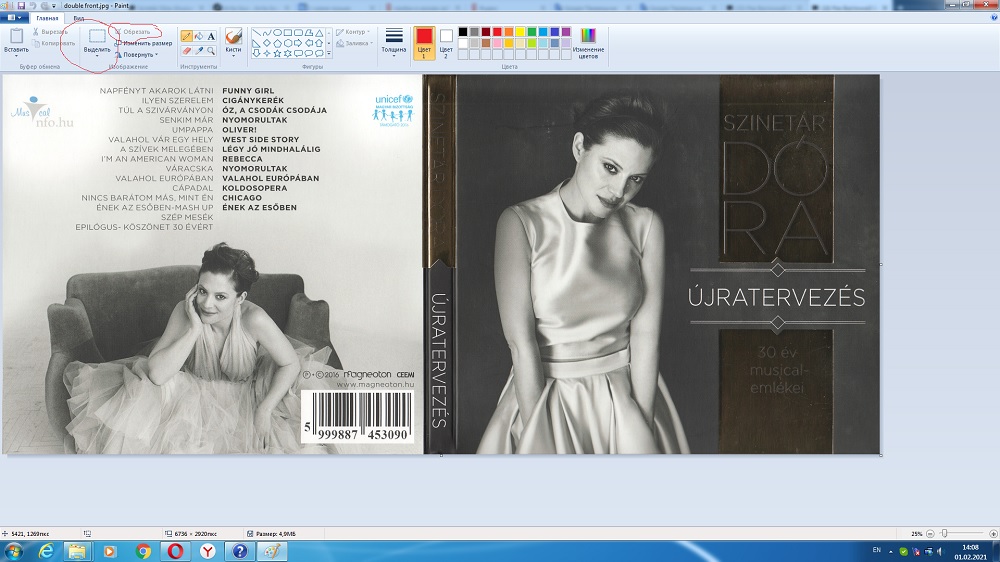
Task: Choose the Cloud callout shape
Action: point(319,54)
